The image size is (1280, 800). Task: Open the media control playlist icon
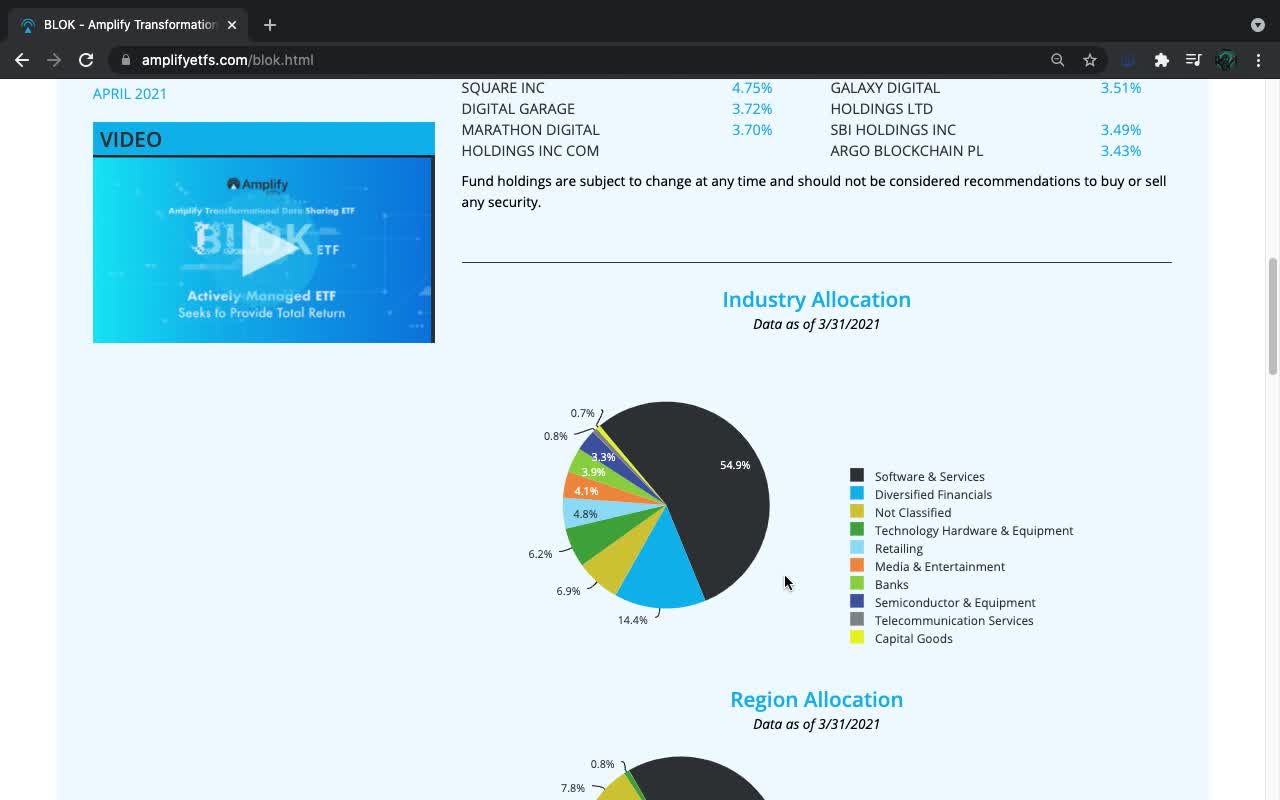(1193, 60)
